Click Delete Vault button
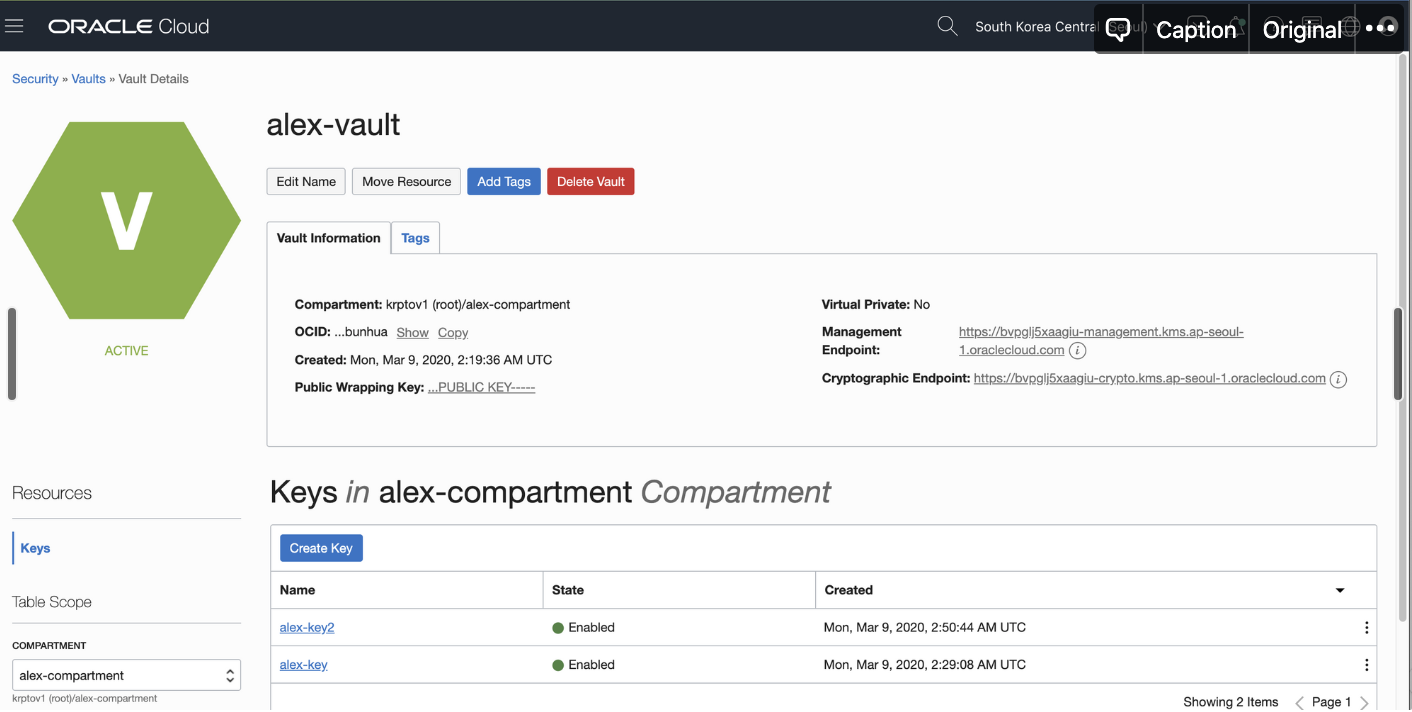The width and height of the screenshot is (1412, 712). click(x=590, y=181)
